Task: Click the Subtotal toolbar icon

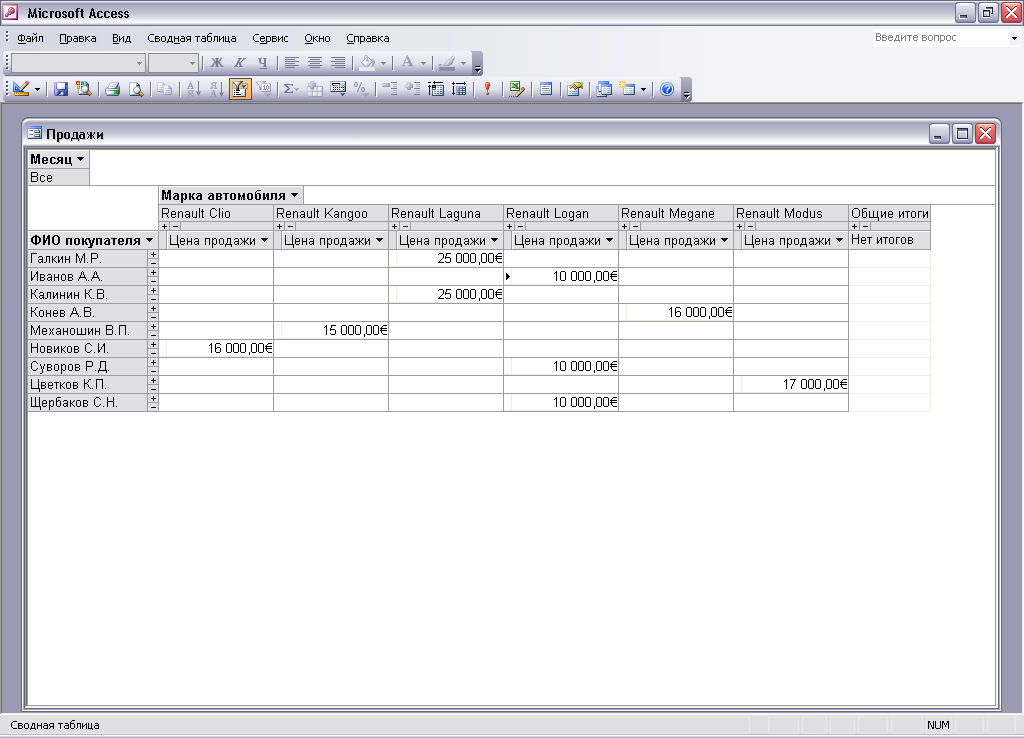Action: 315,89
